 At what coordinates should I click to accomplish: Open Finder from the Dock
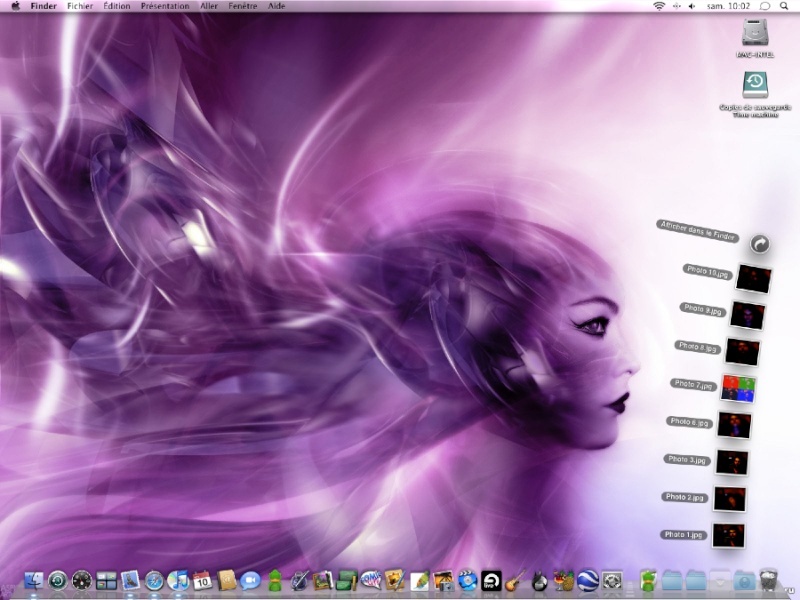(x=34, y=580)
